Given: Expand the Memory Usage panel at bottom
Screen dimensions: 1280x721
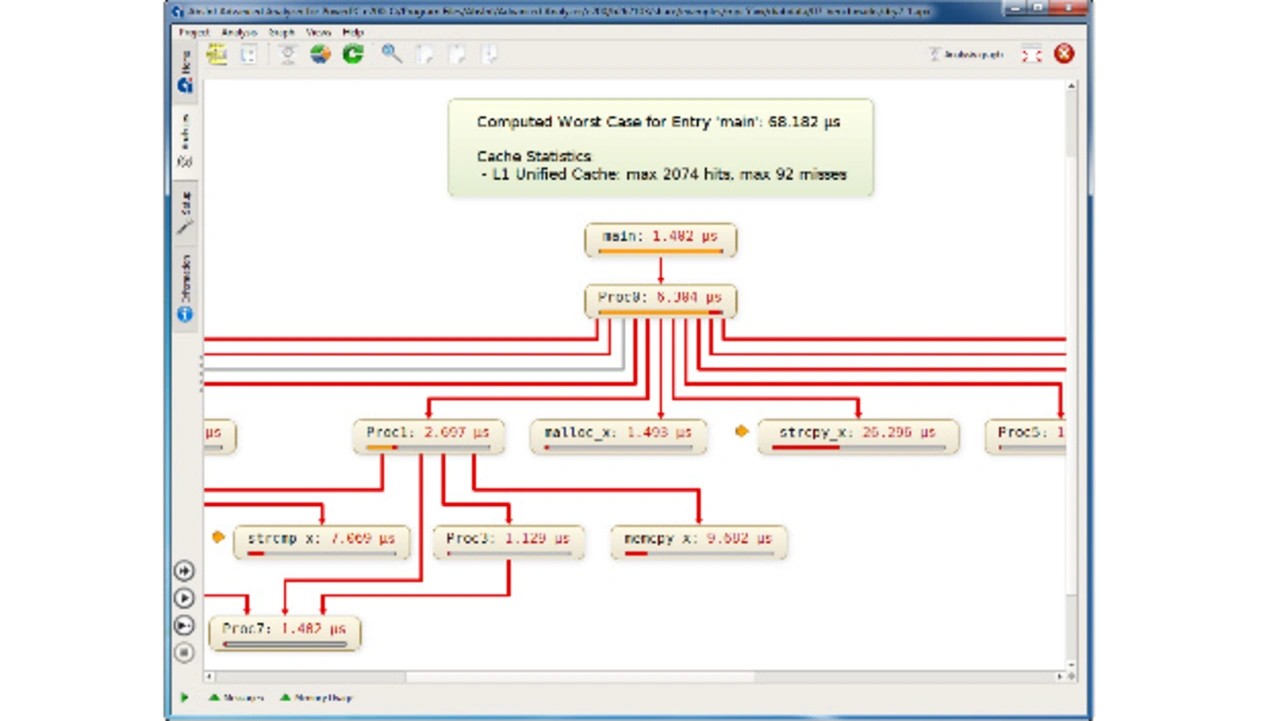Looking at the screenshot, I should (x=317, y=698).
